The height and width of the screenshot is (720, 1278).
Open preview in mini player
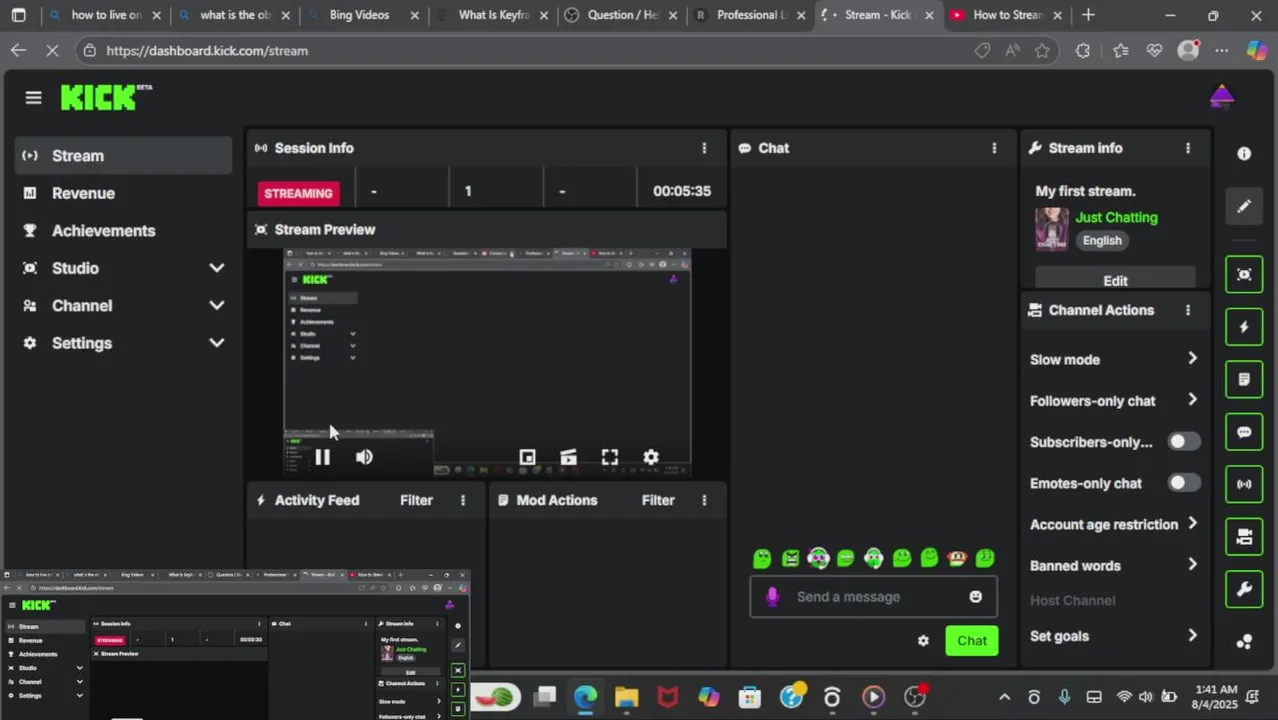coord(527,457)
